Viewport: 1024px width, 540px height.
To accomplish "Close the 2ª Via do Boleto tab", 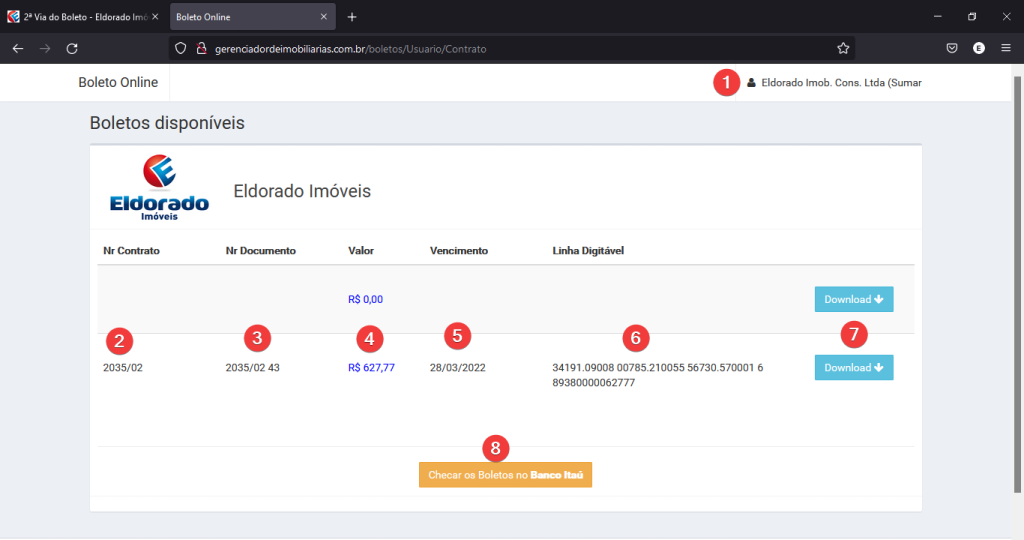I will point(155,17).
